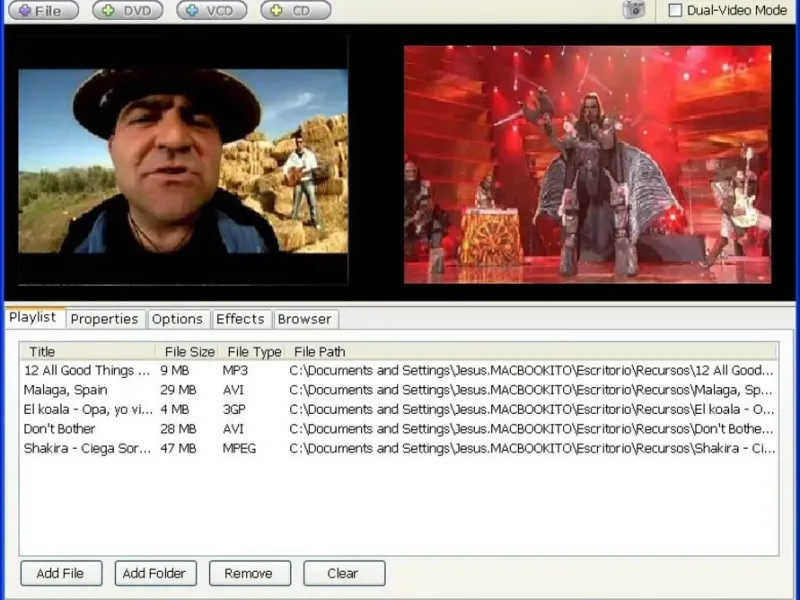Click file path ending in 'Shakira - Ci...'

pos(532,448)
